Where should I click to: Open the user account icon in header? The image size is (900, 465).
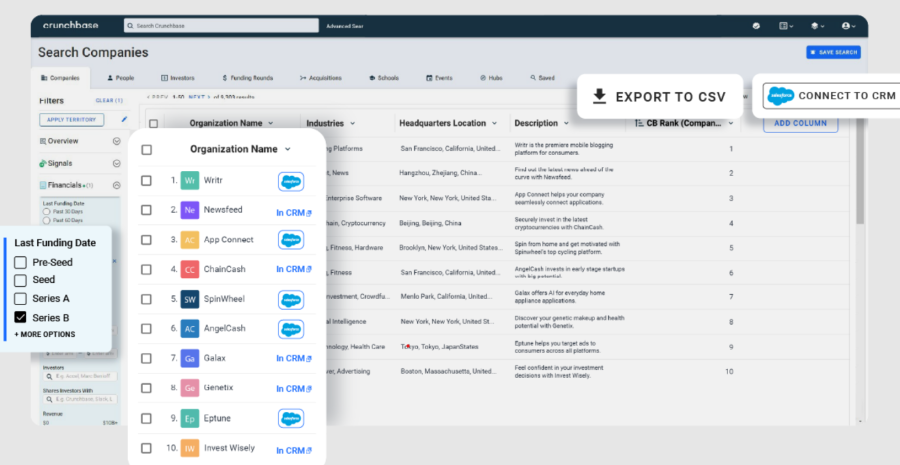pyautogui.click(x=847, y=26)
